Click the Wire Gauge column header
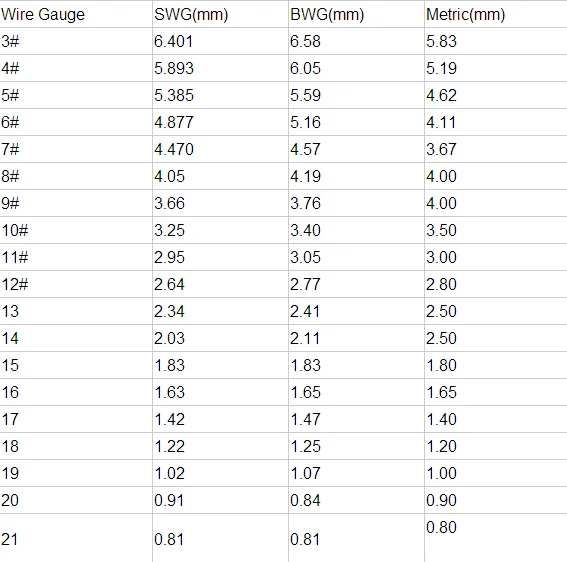Viewport: 567px width, 562px height. (43, 14)
